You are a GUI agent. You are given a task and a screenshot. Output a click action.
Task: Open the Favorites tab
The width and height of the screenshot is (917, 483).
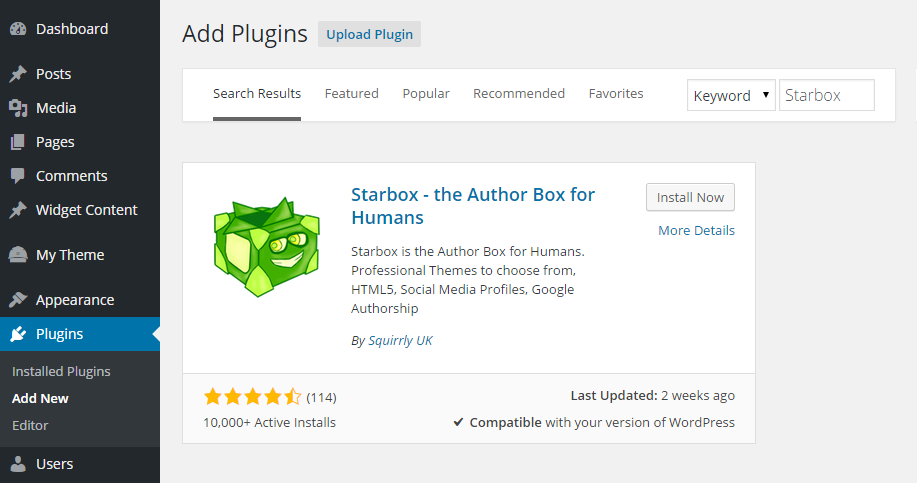click(616, 94)
